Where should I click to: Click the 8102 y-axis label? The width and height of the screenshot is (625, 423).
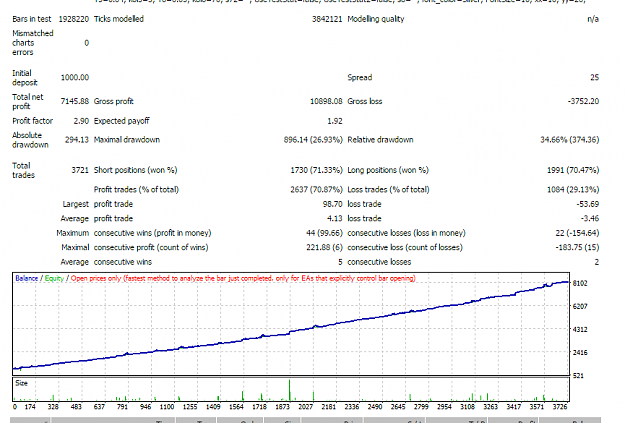[x=580, y=283]
